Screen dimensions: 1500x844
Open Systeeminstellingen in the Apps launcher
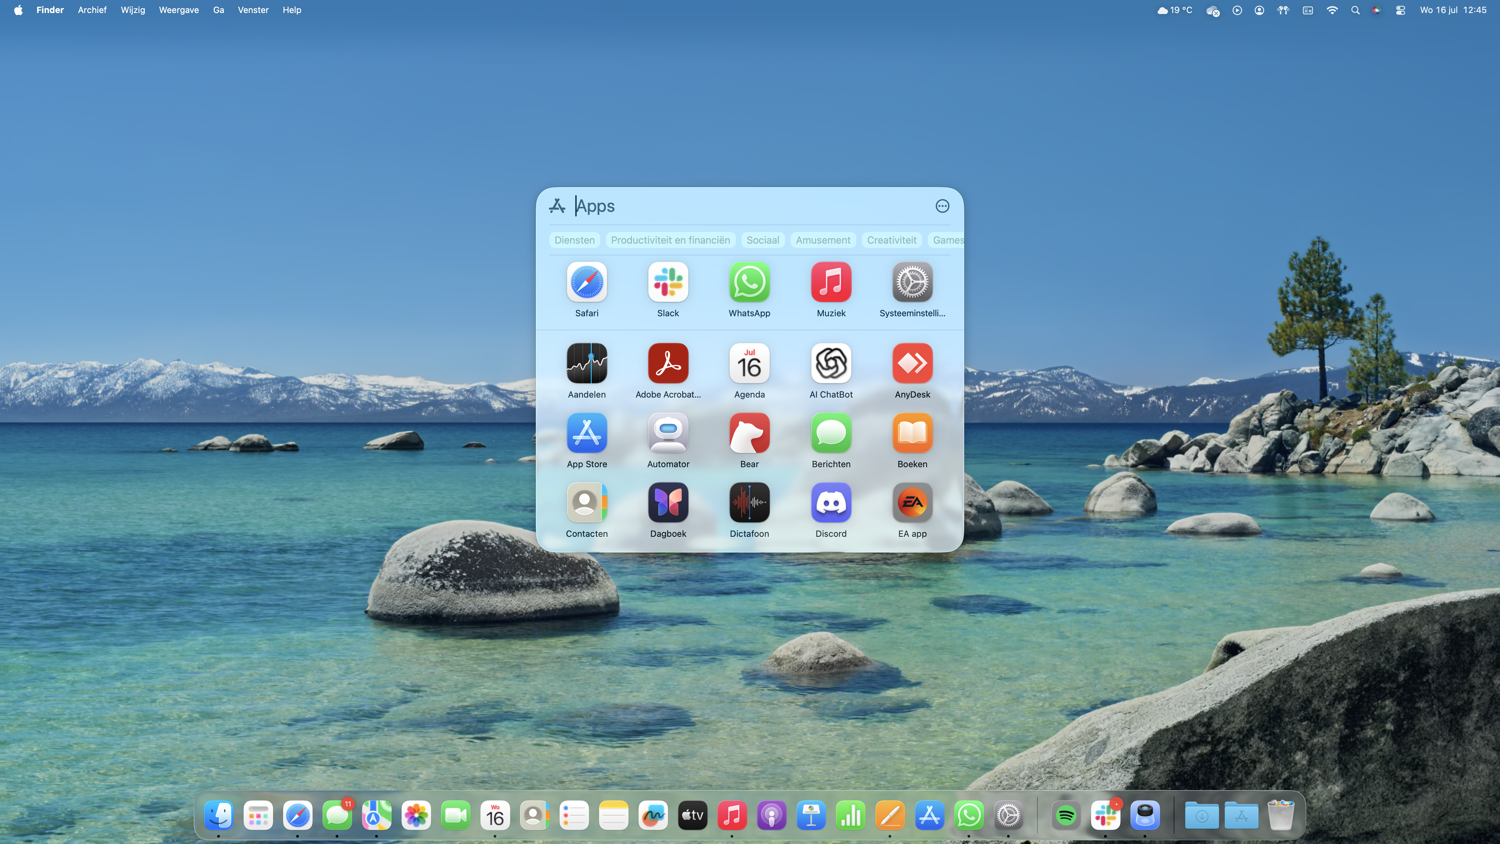click(x=912, y=283)
